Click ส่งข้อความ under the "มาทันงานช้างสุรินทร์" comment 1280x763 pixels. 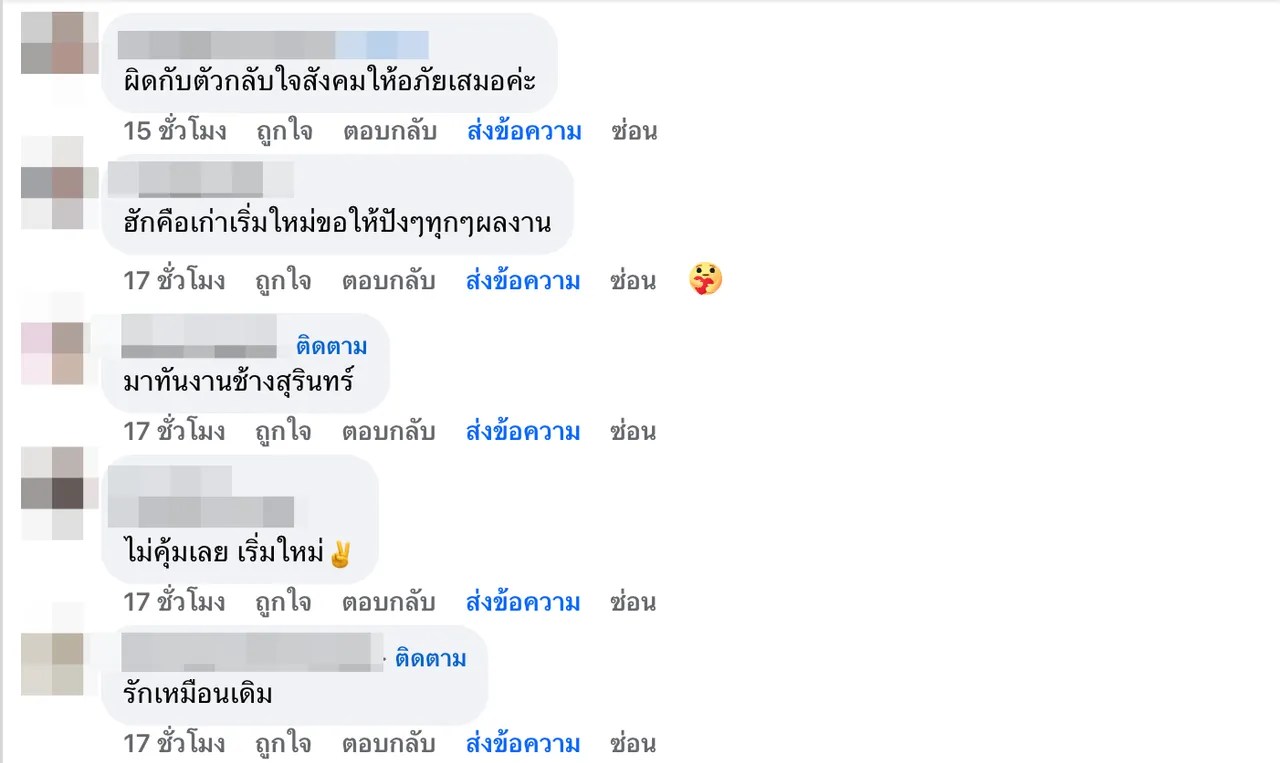(523, 432)
